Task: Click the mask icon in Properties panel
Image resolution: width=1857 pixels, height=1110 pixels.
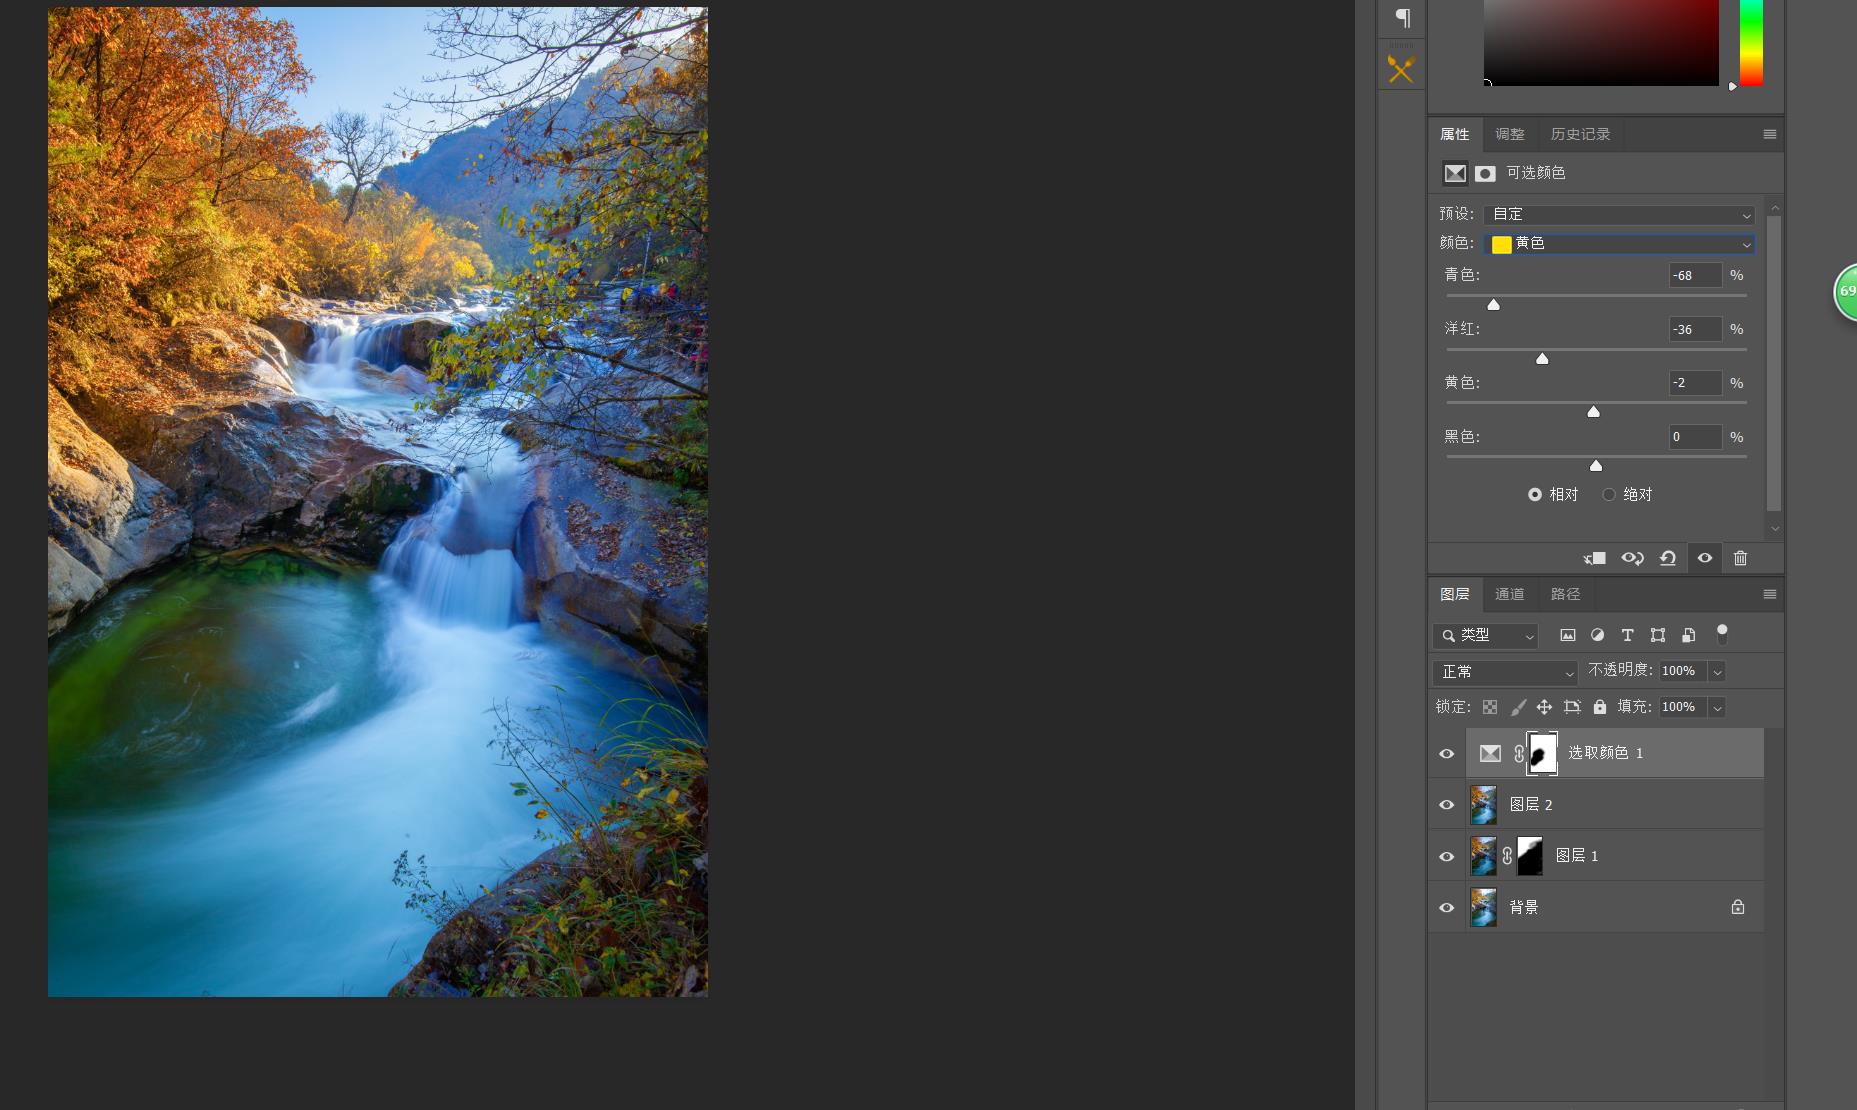Action: (x=1485, y=174)
